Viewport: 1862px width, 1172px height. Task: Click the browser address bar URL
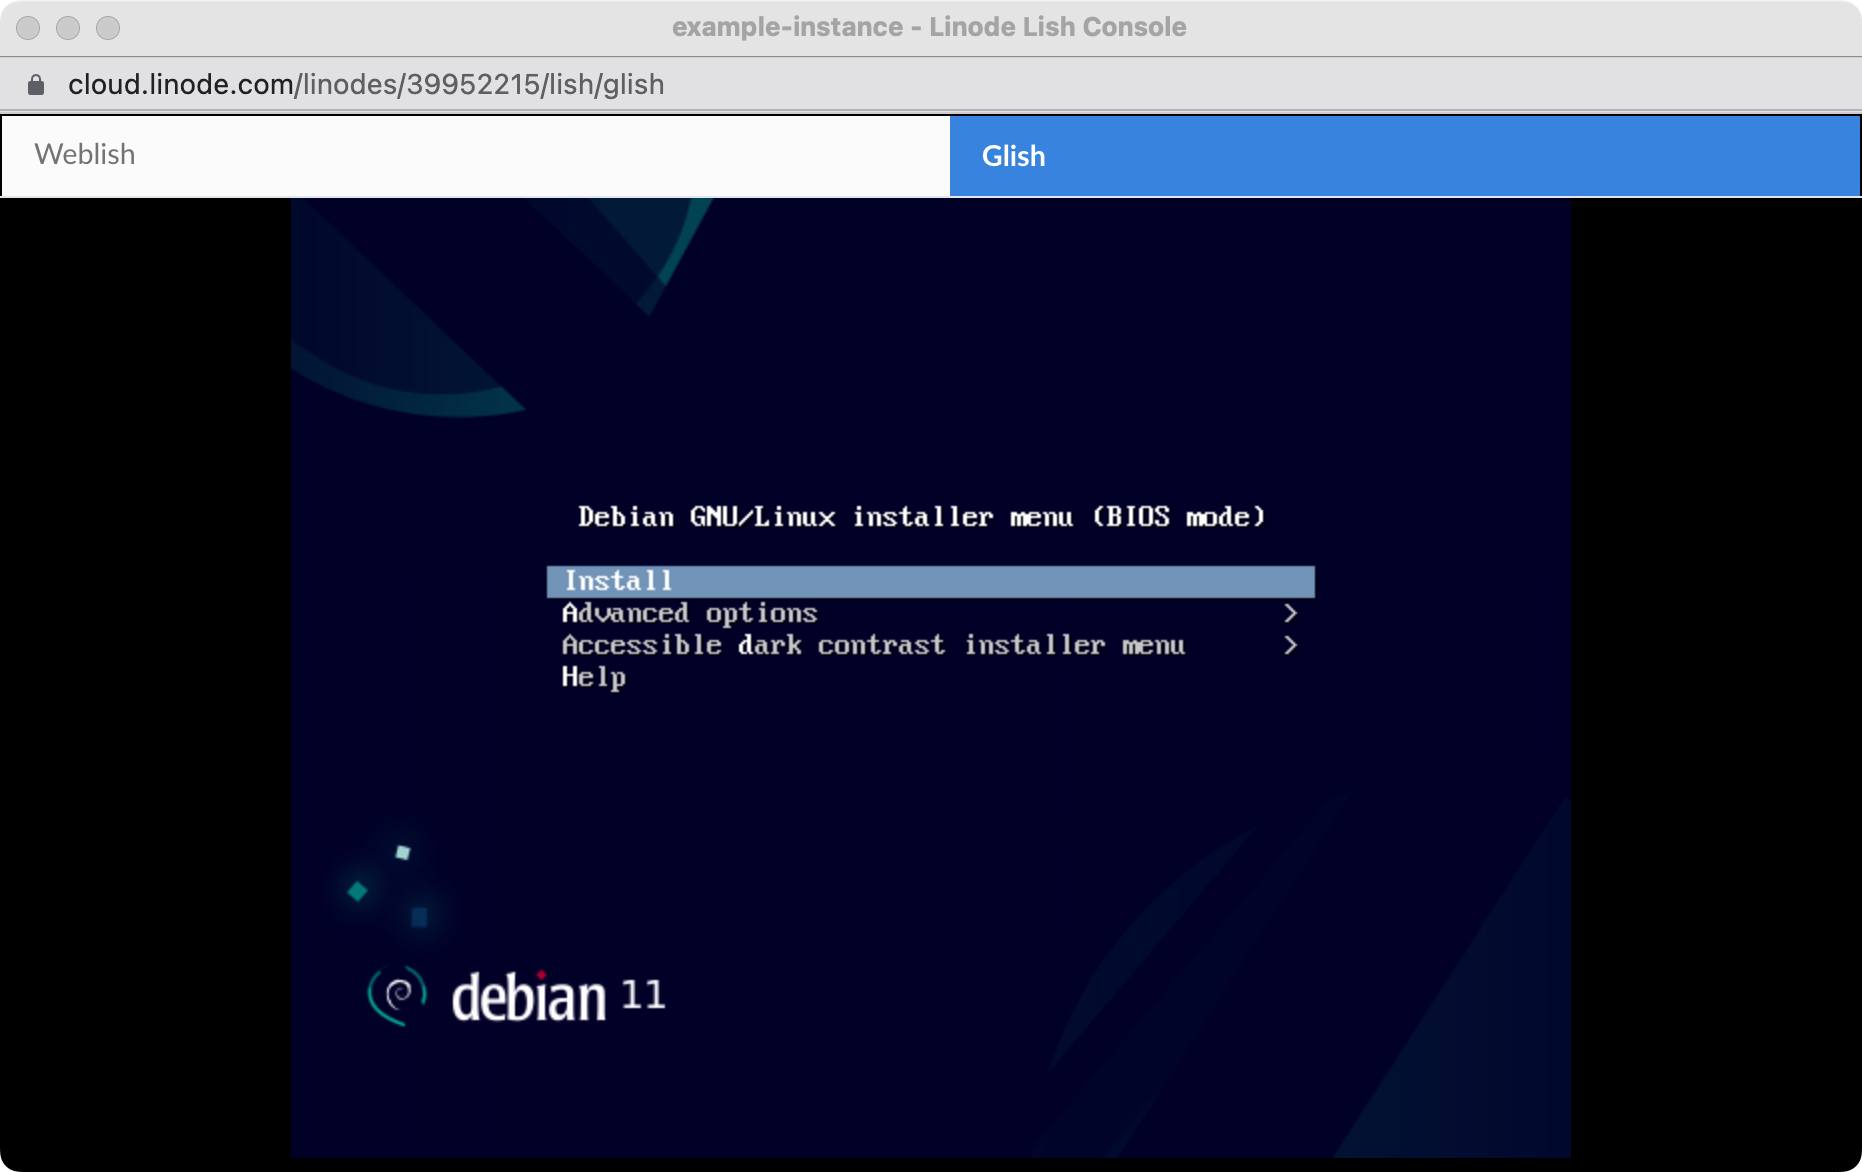(366, 84)
